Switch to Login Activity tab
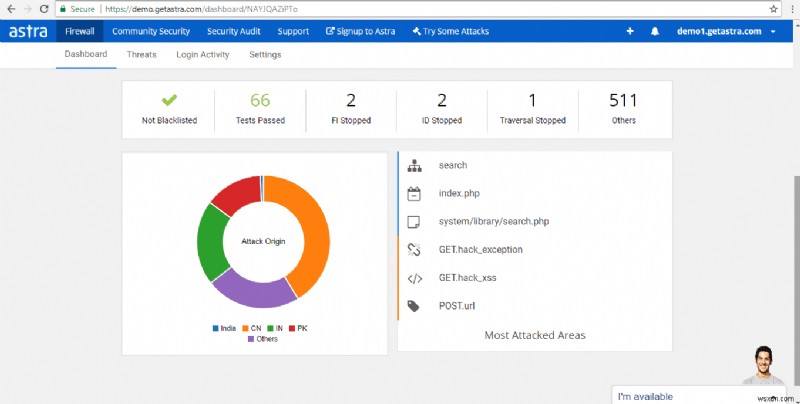The image size is (800, 404). (203, 54)
